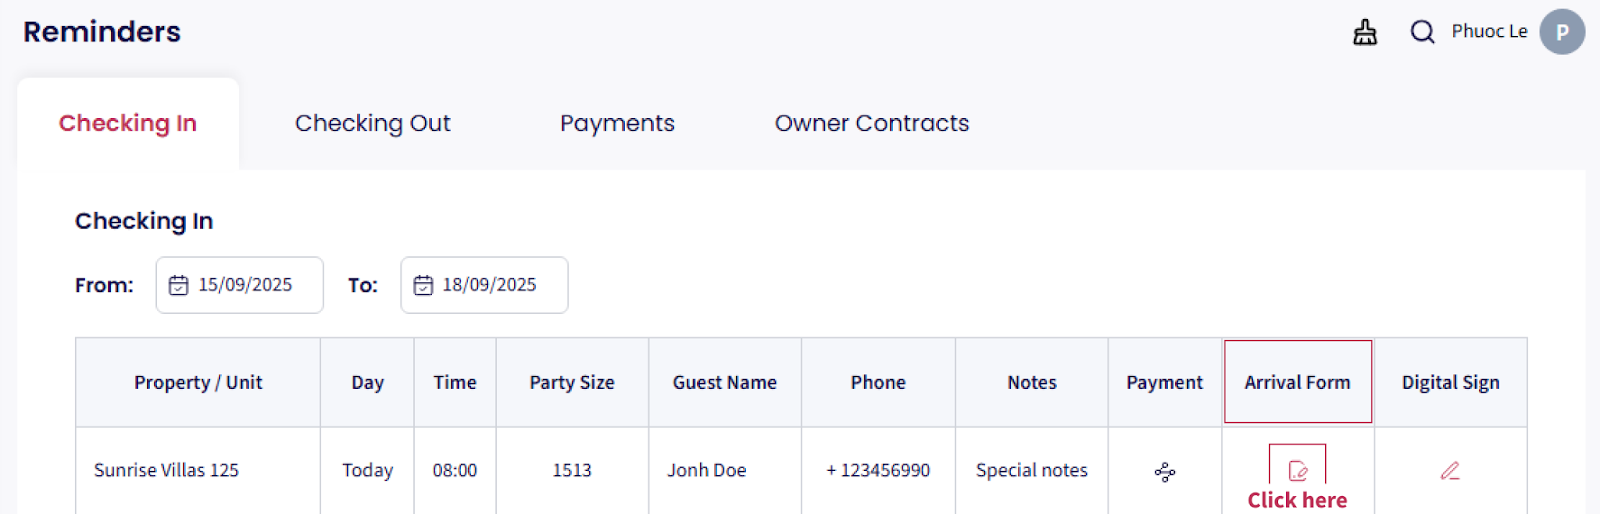
Task: Click the To date calendar icon
Action: coord(423,285)
